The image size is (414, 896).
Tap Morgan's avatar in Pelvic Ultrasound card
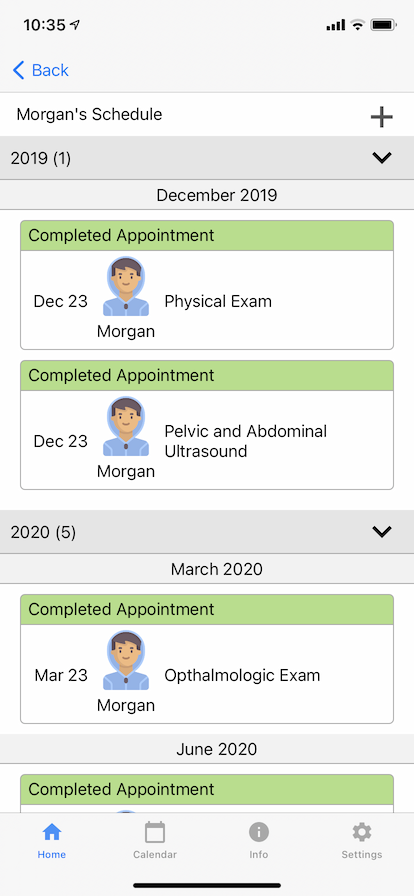[x=126, y=427]
